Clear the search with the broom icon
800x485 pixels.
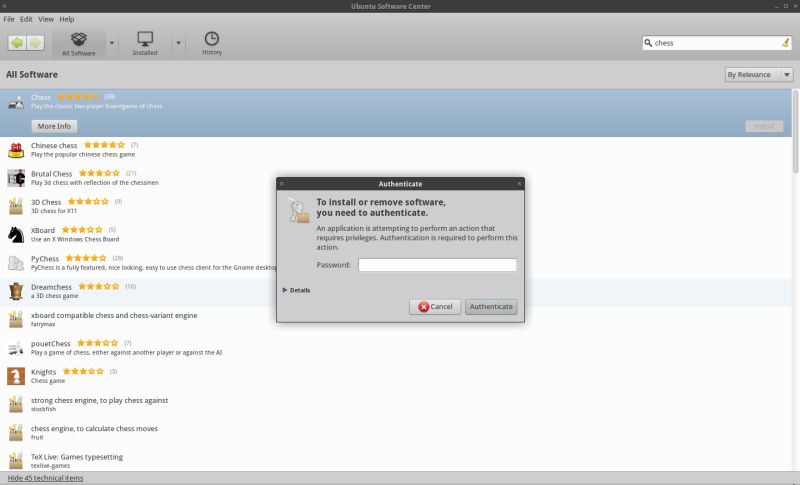tap(785, 43)
